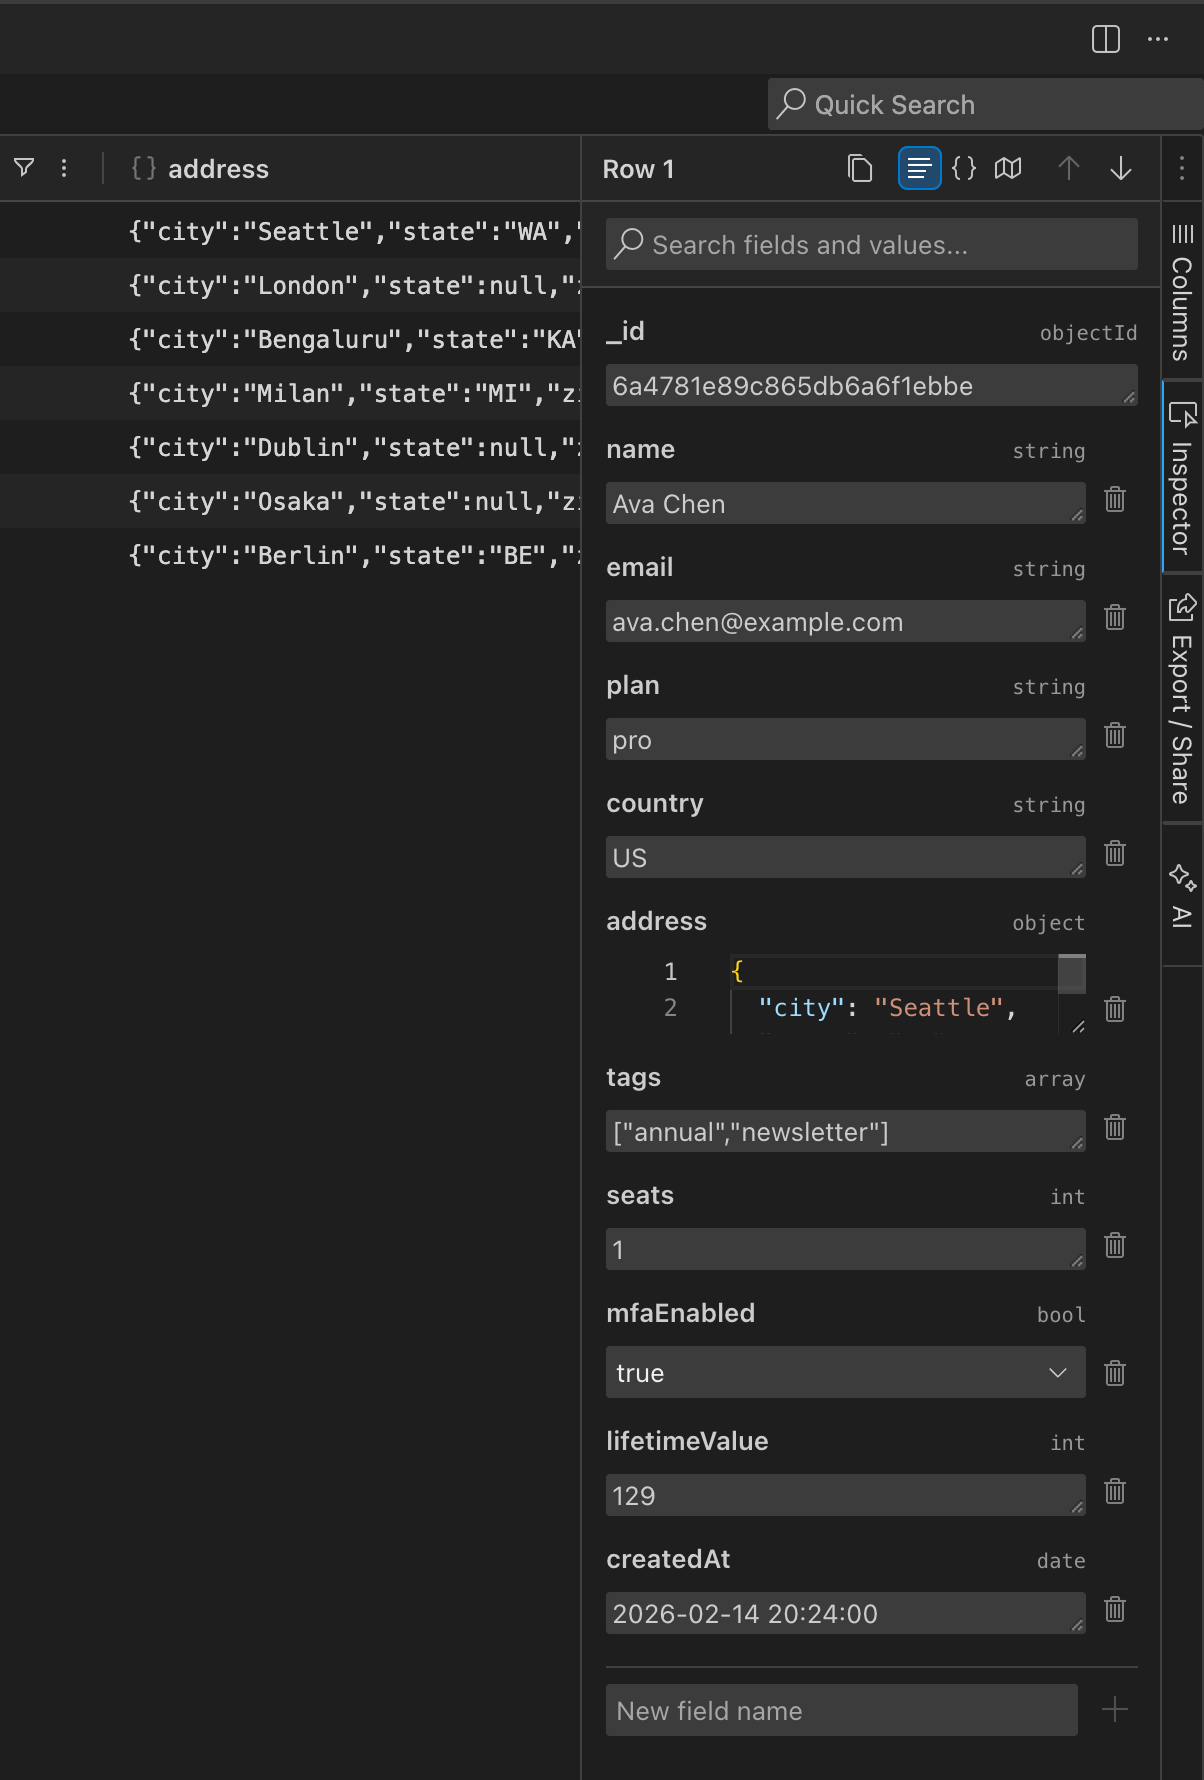
Task: Select the Seattle address row
Action: click(x=290, y=231)
